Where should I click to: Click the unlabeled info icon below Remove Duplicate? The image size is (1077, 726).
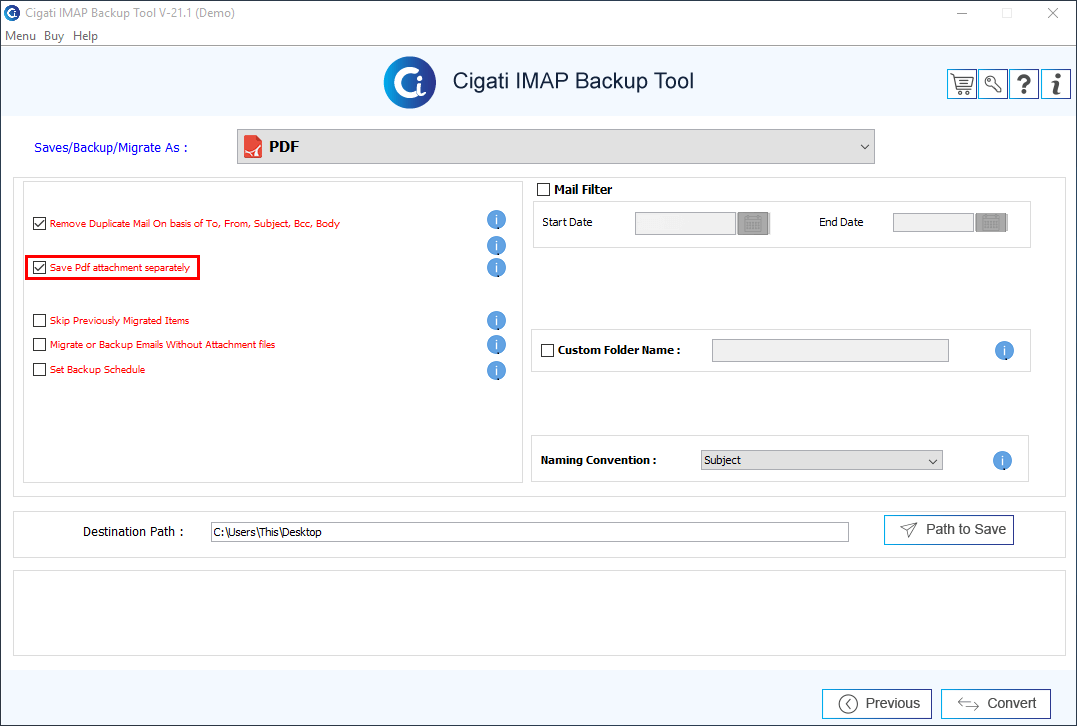pyautogui.click(x=496, y=246)
